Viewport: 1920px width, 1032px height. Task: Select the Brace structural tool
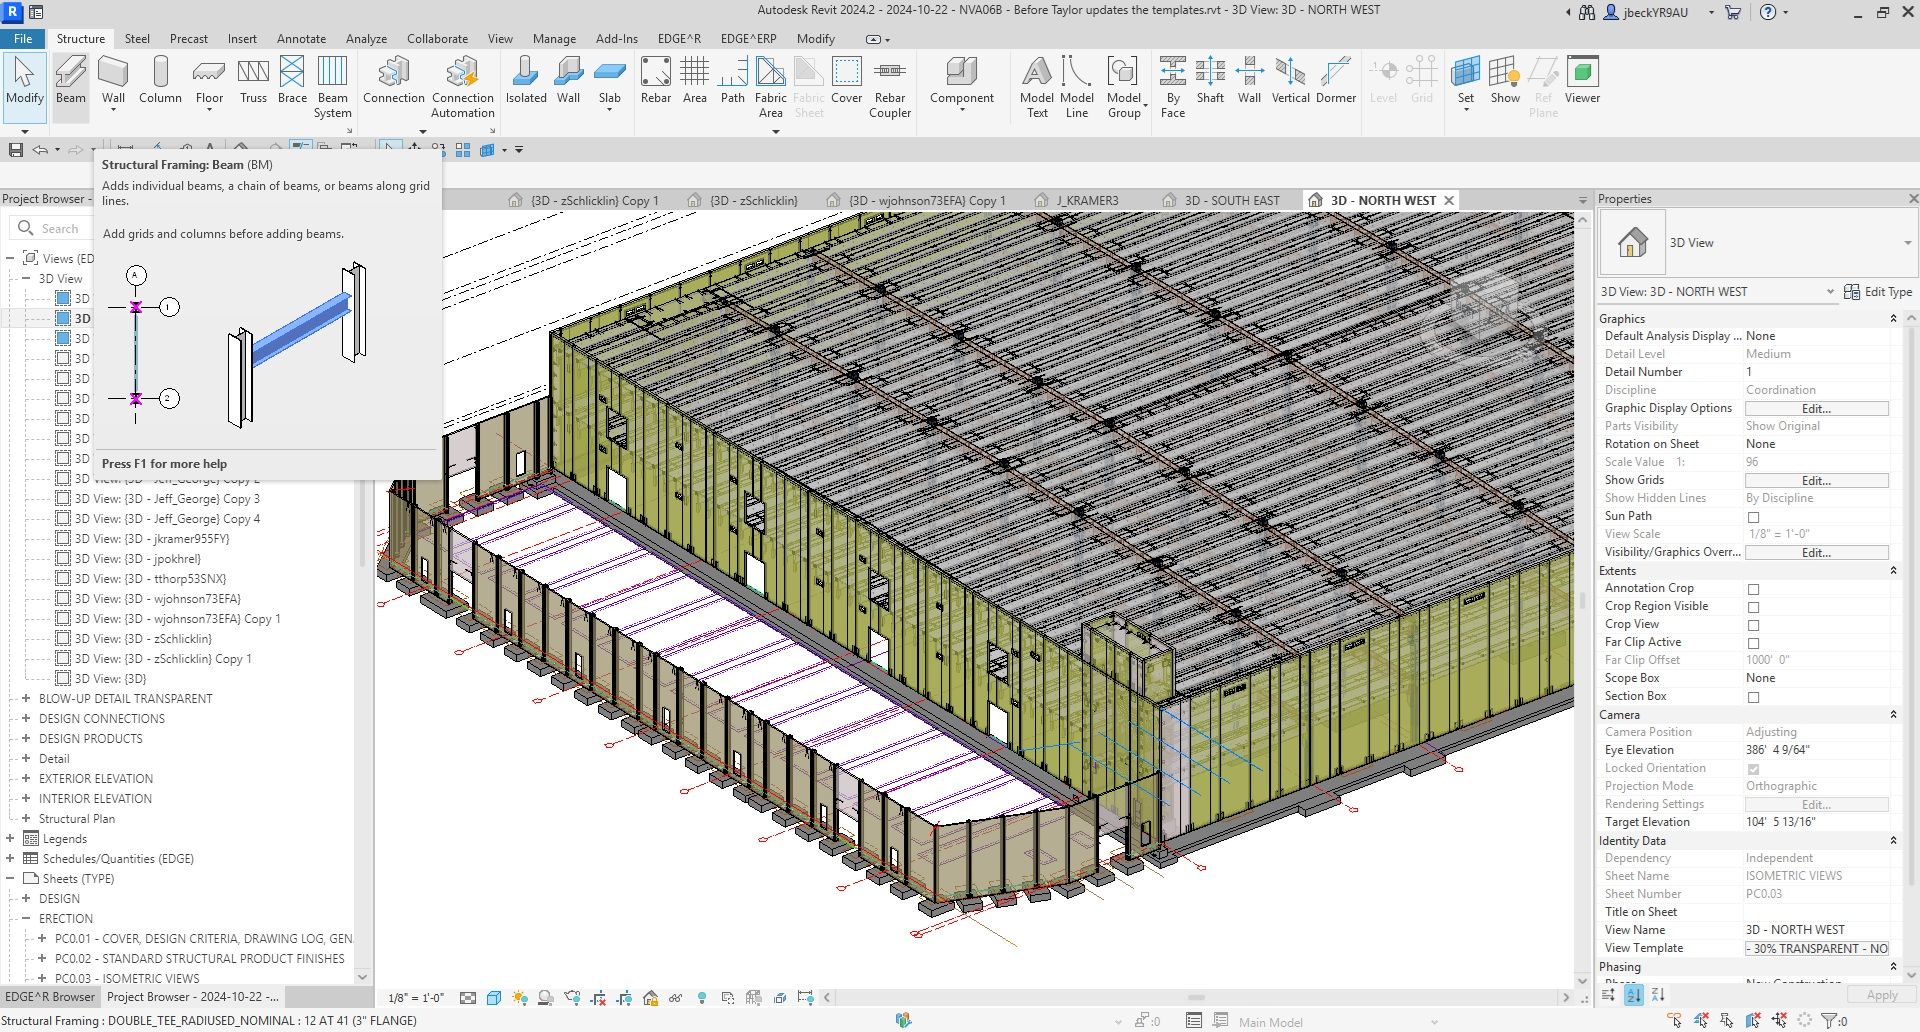pos(292,80)
